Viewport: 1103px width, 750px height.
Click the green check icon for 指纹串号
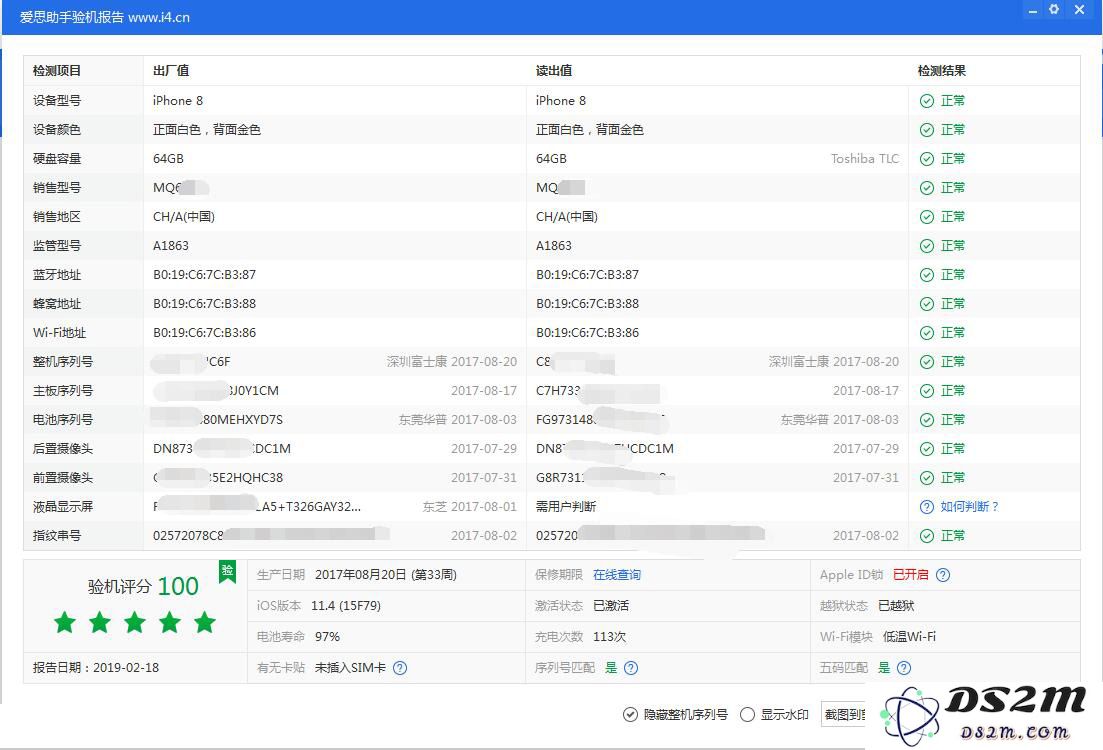[926, 535]
